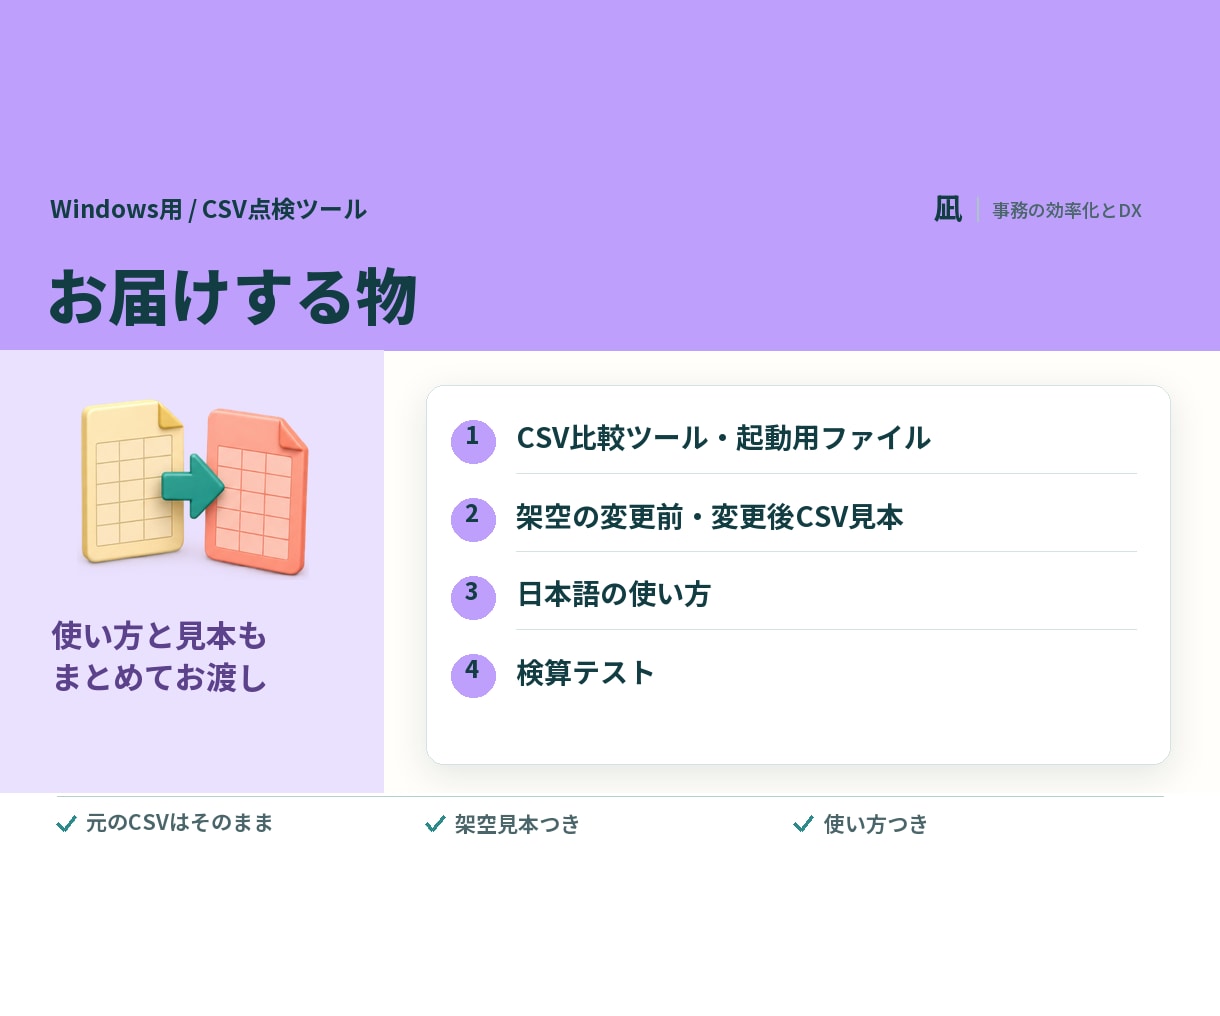Click '使い方つき' footer text
The width and height of the screenshot is (1220, 1016).
point(876,824)
